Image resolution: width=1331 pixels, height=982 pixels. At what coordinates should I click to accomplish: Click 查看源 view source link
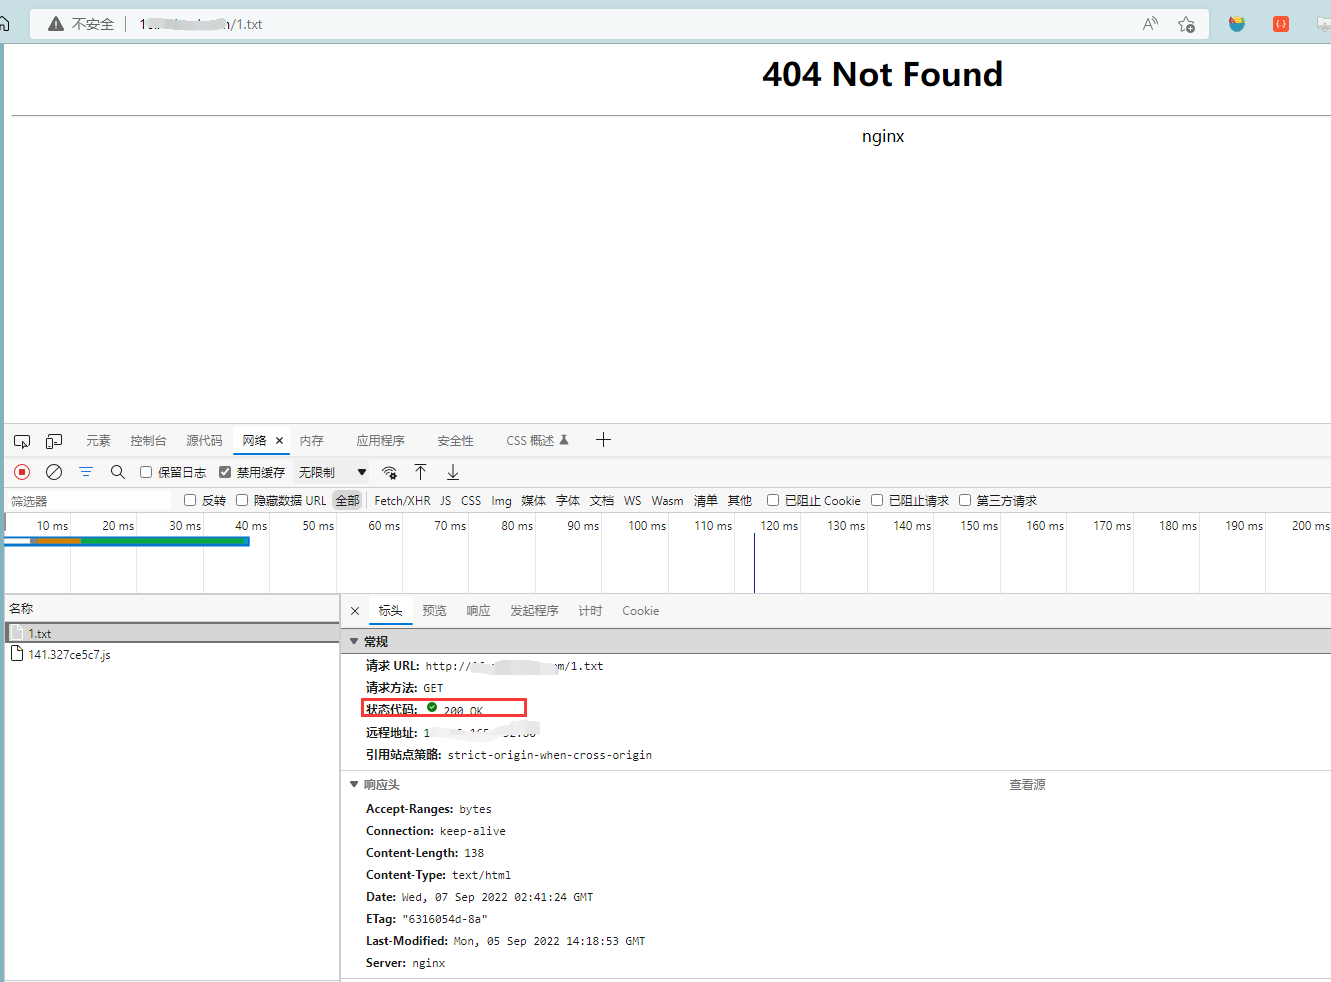click(1027, 785)
